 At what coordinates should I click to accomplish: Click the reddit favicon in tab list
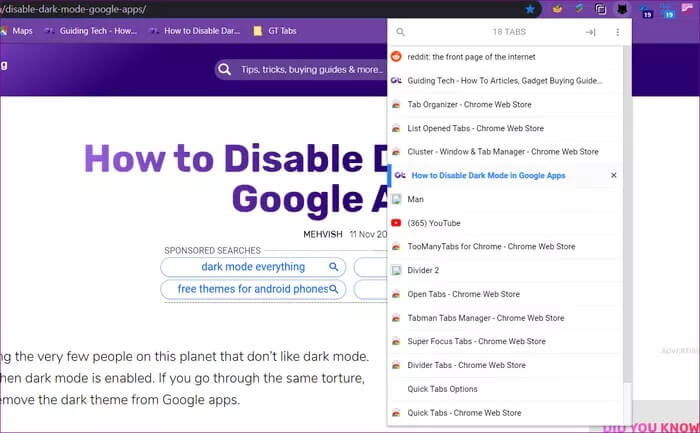[396, 56]
